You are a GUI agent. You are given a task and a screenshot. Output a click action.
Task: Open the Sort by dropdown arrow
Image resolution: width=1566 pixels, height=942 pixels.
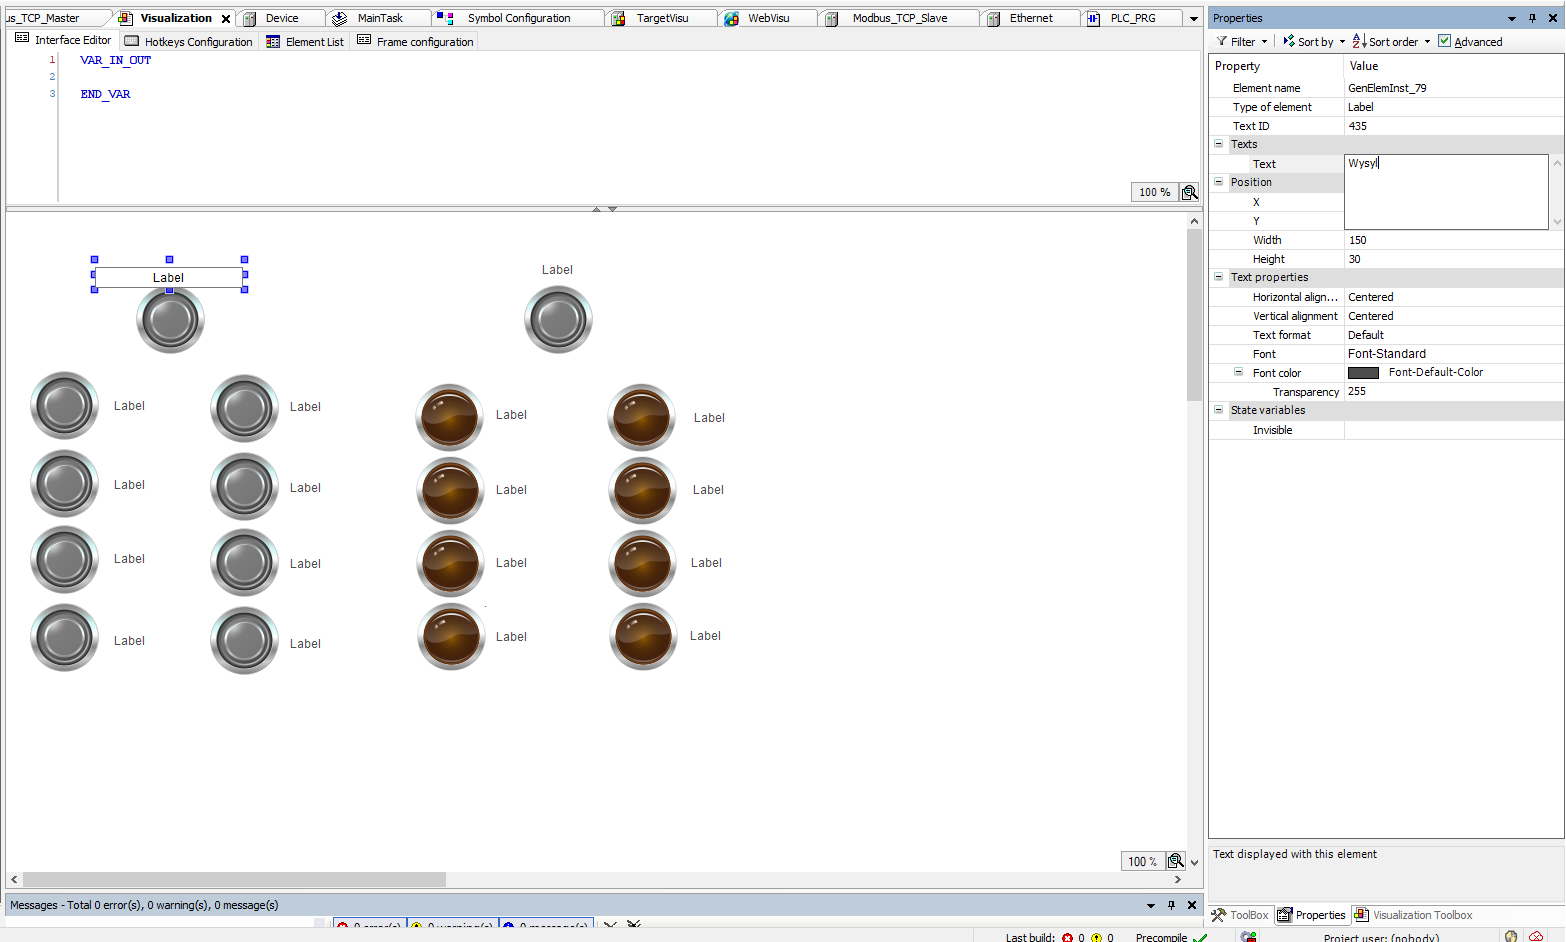pos(1342,42)
